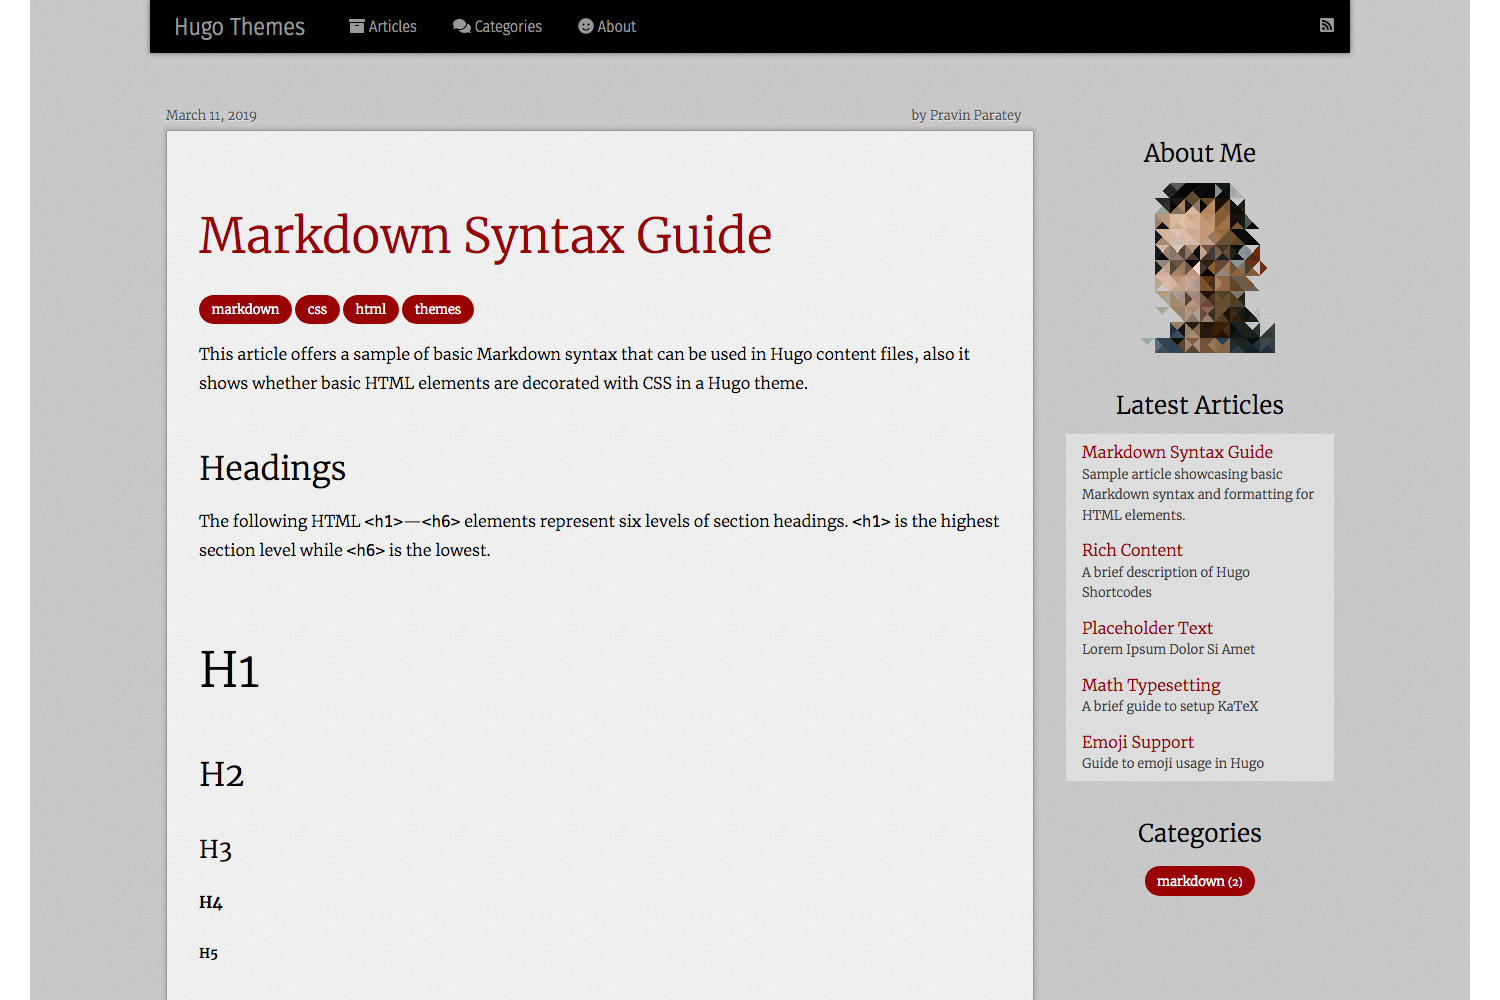1500x1000 pixels.
Task: Select the themes tag badge
Action: coord(438,309)
